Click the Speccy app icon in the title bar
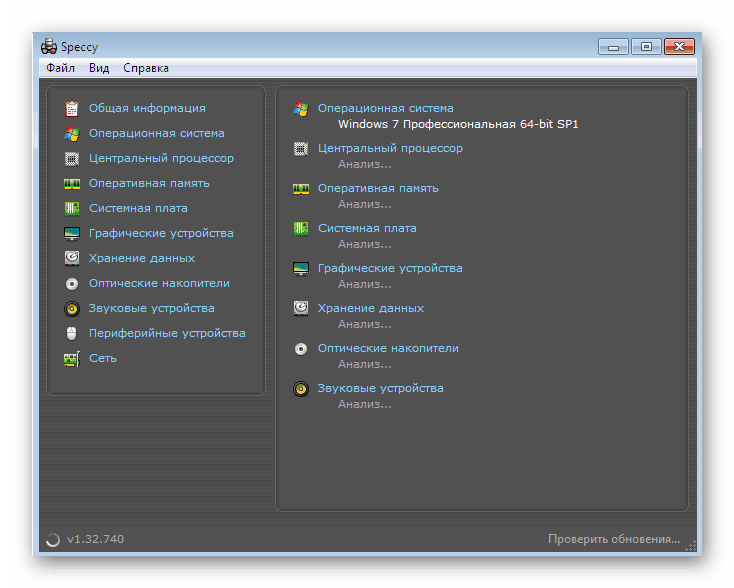Viewport: 734px width, 588px height. (49, 46)
